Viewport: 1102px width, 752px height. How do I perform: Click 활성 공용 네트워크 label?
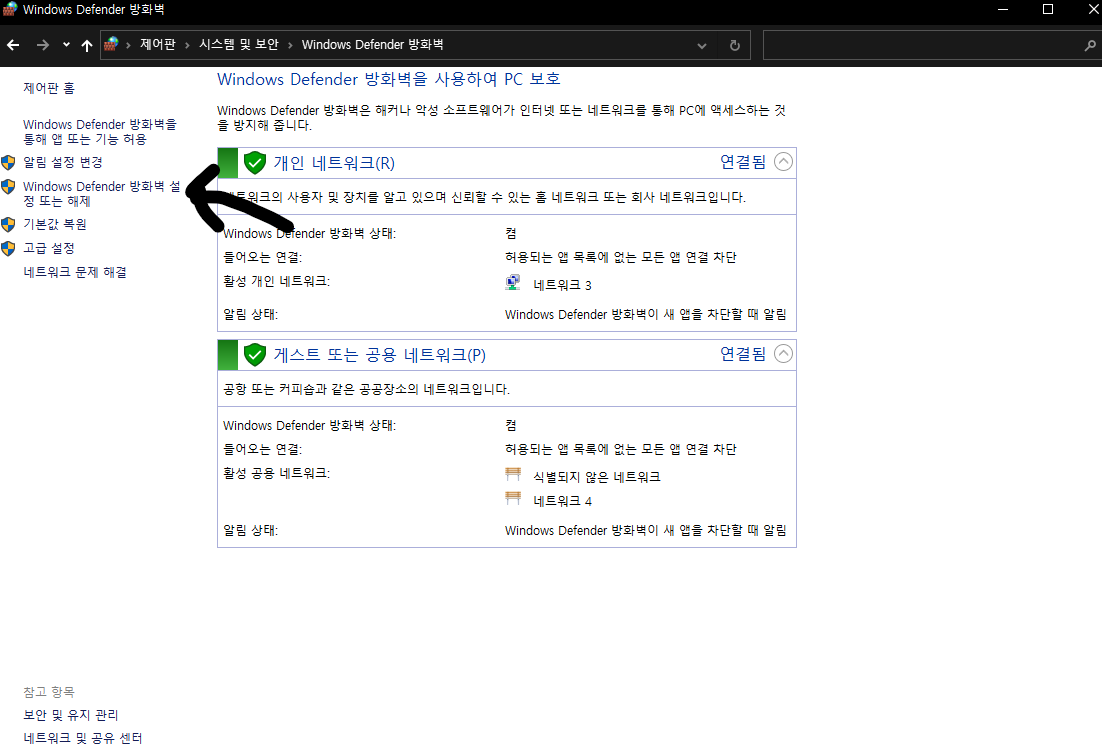[276, 473]
